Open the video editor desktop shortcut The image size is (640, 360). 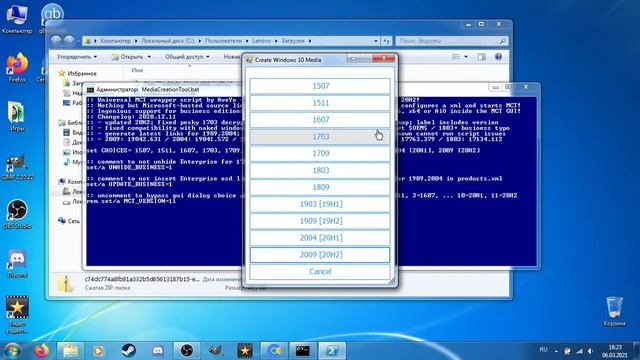(x=17, y=314)
